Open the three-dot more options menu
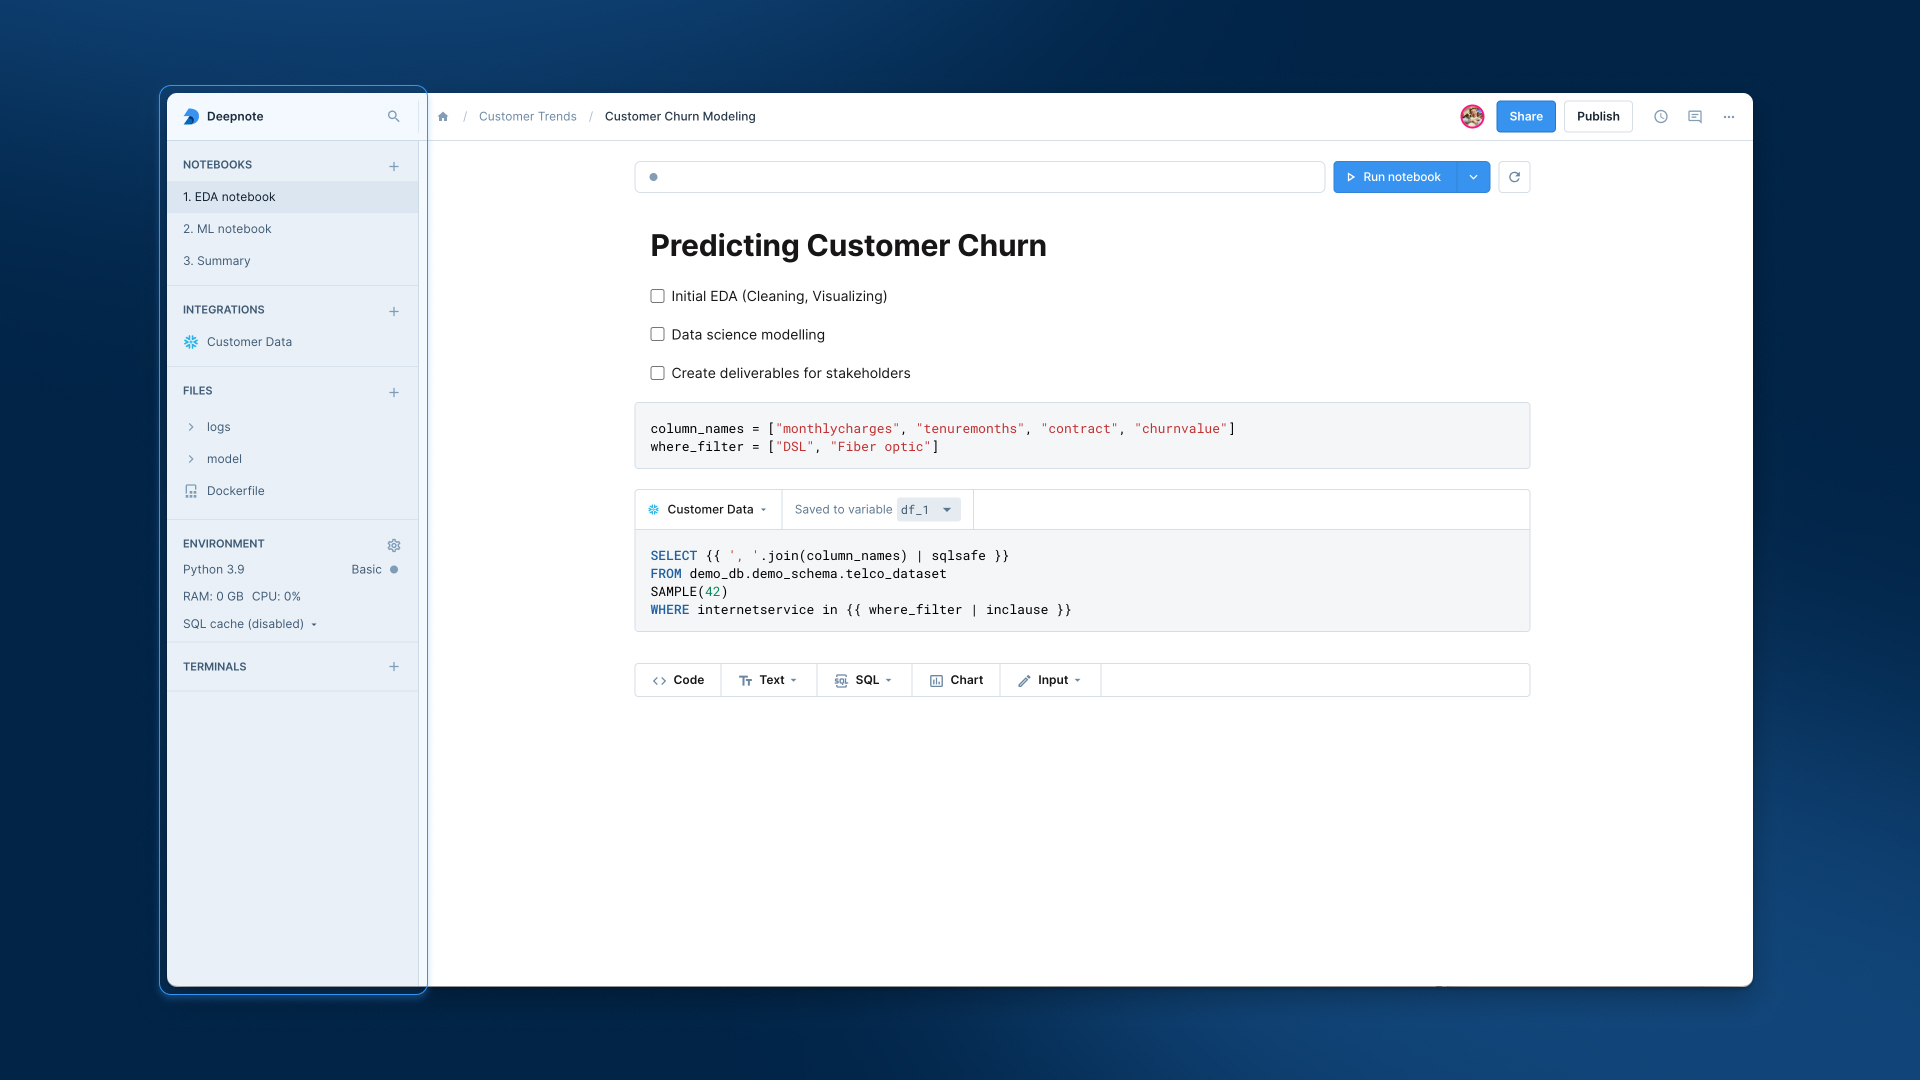The height and width of the screenshot is (1080, 1920). 1729,117
